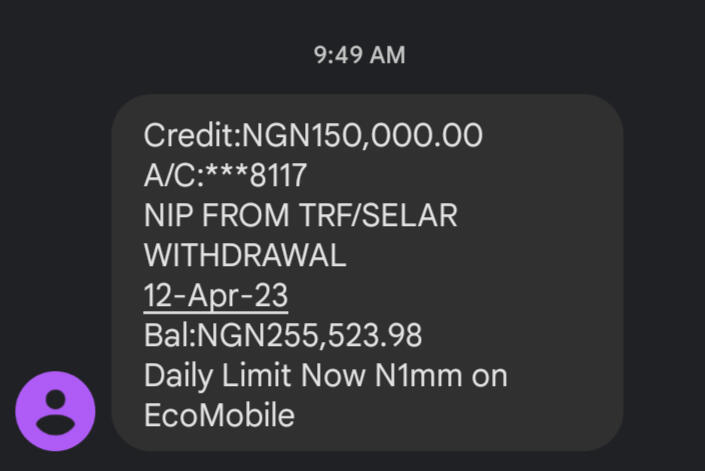Tap the Daily Limit Now N1mm line
The height and width of the screenshot is (471, 705).
coord(326,376)
